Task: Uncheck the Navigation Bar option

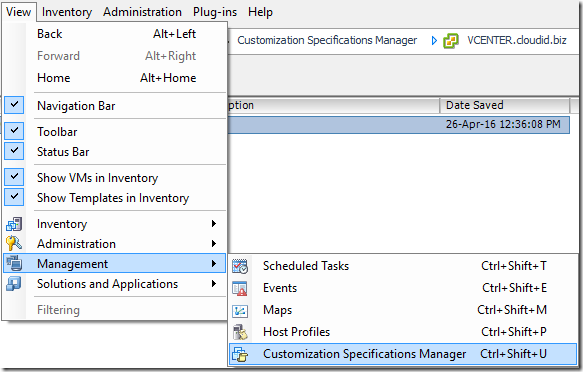Action: point(14,105)
